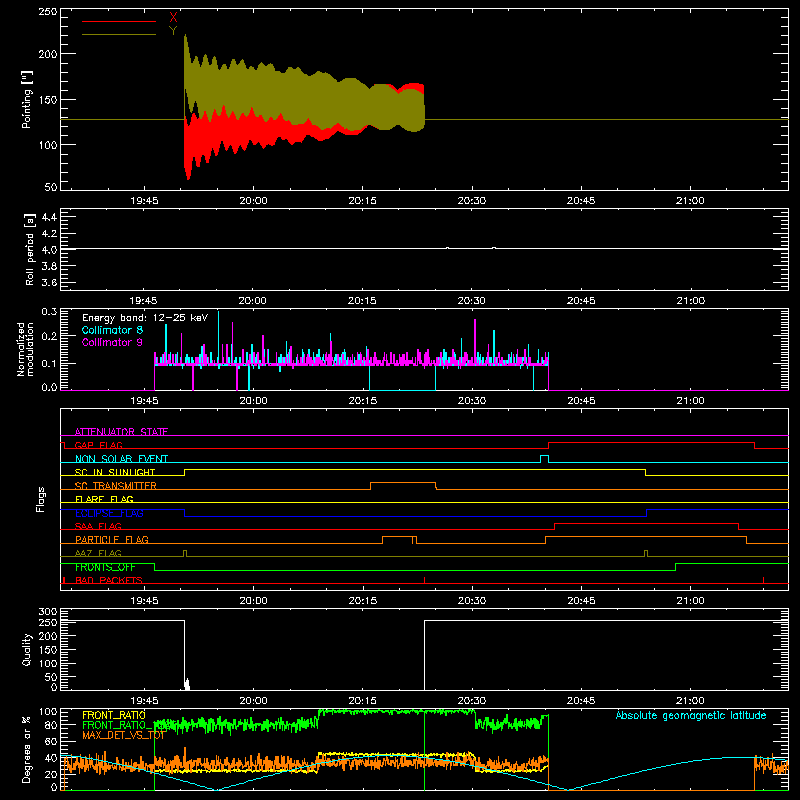Click the 4.0 tick on Roll period axis
This screenshot has height=800, width=800.
(x=49, y=250)
